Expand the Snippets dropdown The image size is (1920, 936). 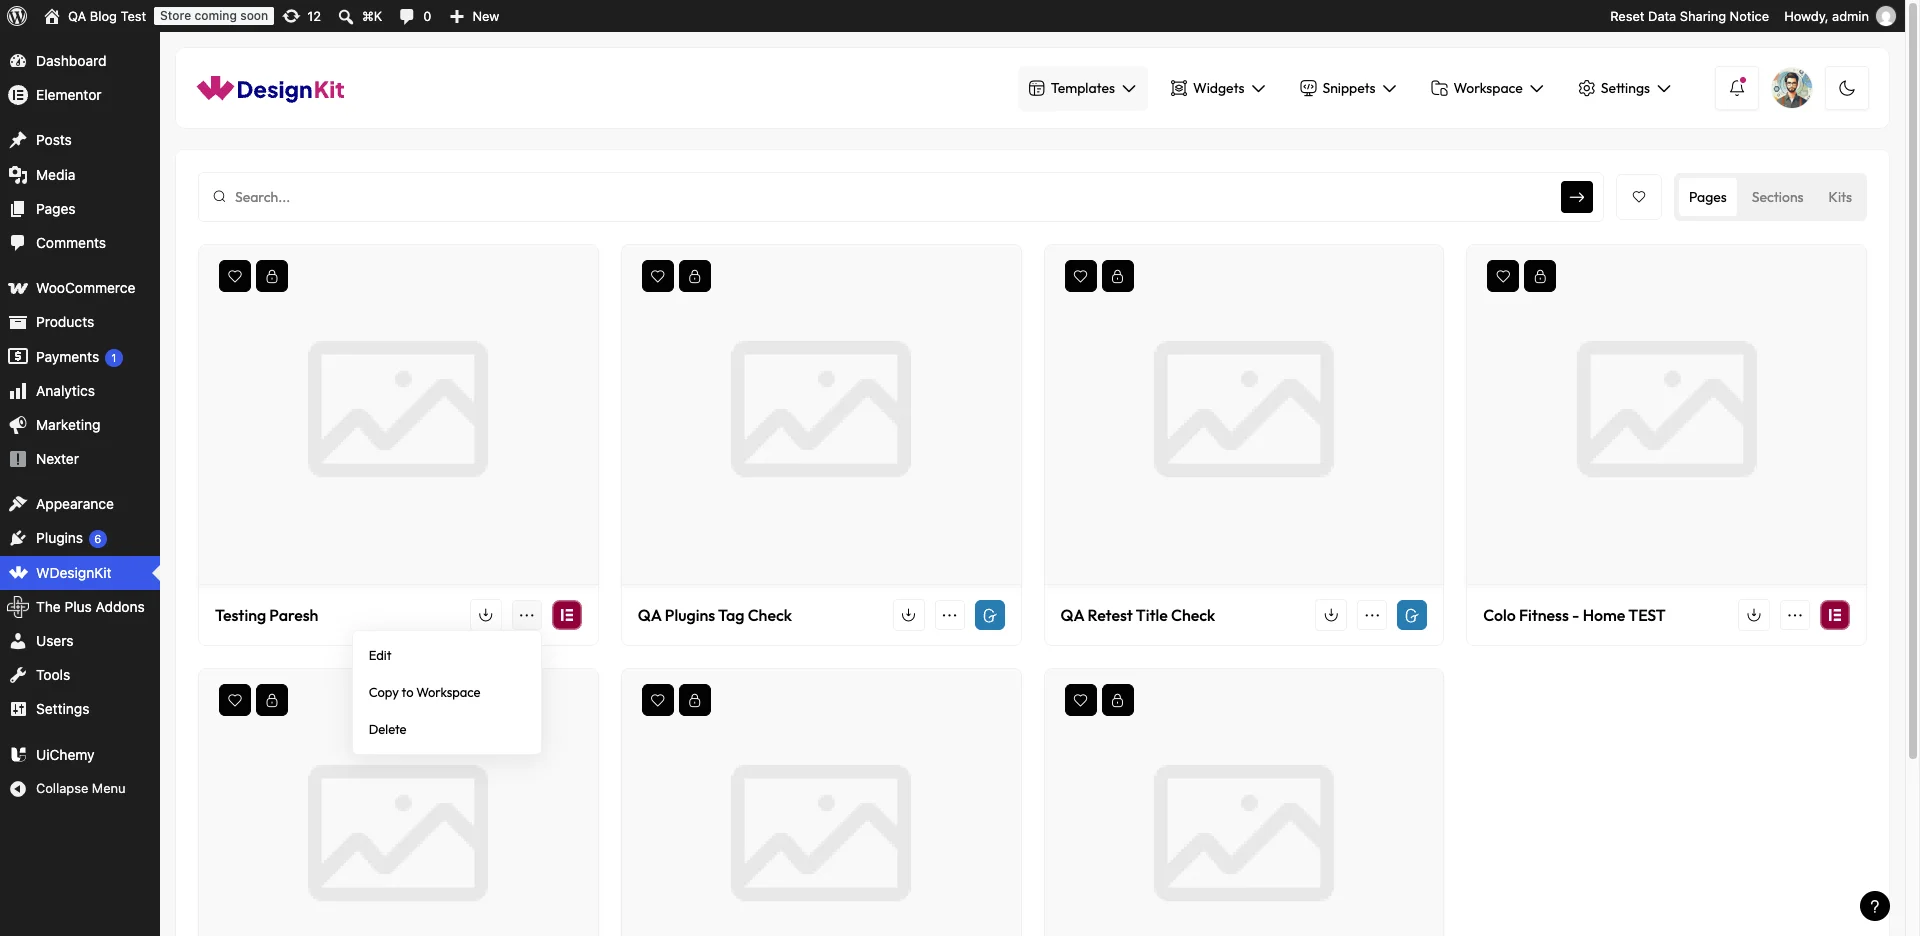[x=1348, y=88]
